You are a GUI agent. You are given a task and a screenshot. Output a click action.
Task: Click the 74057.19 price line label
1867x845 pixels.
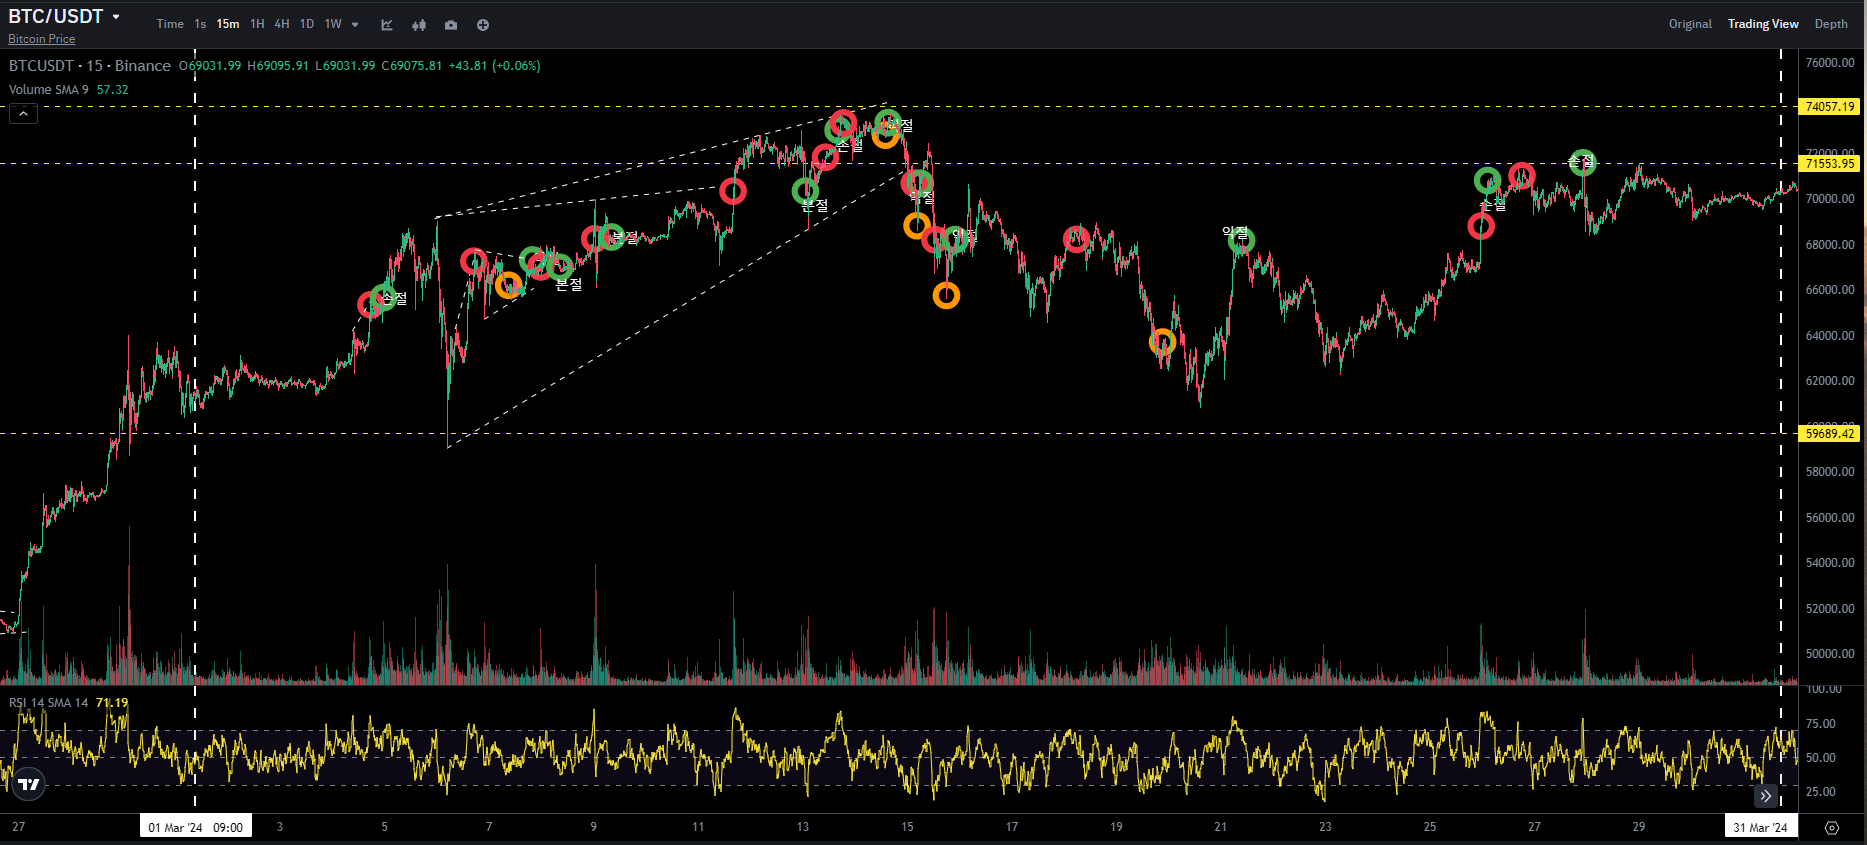1829,107
